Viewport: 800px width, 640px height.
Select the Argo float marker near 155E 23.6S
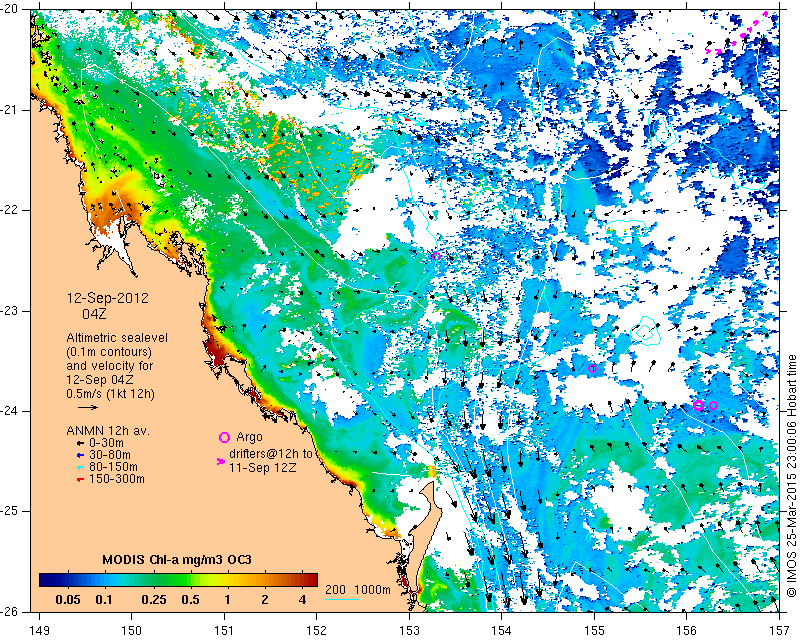tap(592, 368)
